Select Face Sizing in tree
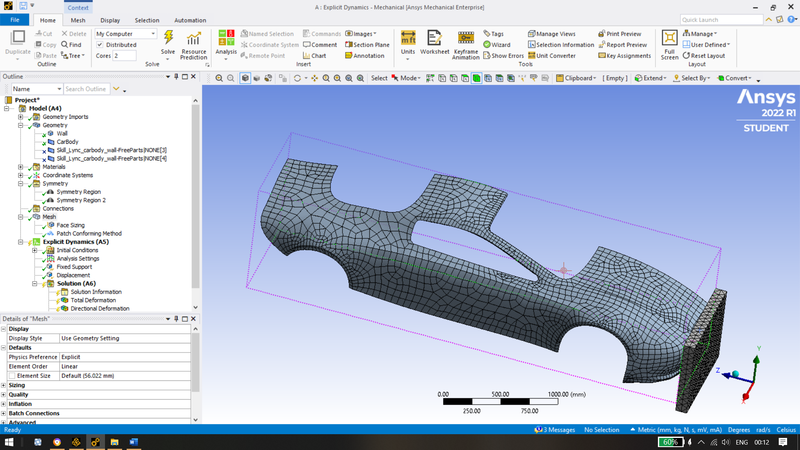This screenshot has width=800, height=450. tap(70, 225)
